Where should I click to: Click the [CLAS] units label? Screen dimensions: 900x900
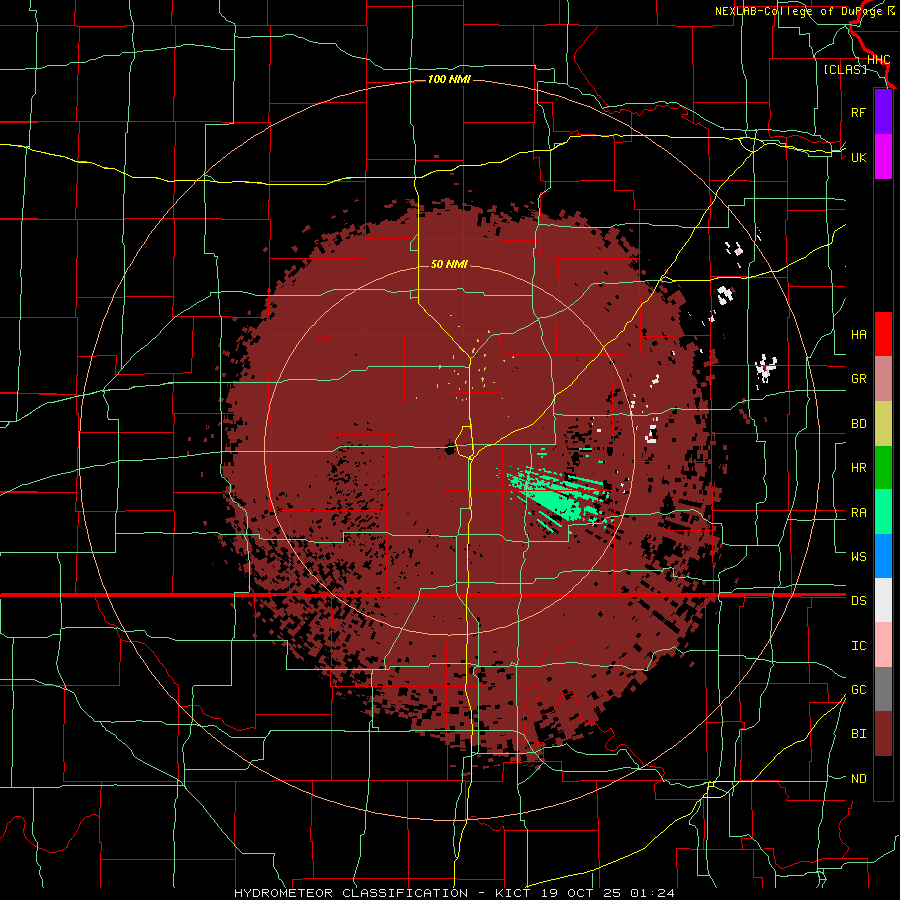tap(845, 69)
